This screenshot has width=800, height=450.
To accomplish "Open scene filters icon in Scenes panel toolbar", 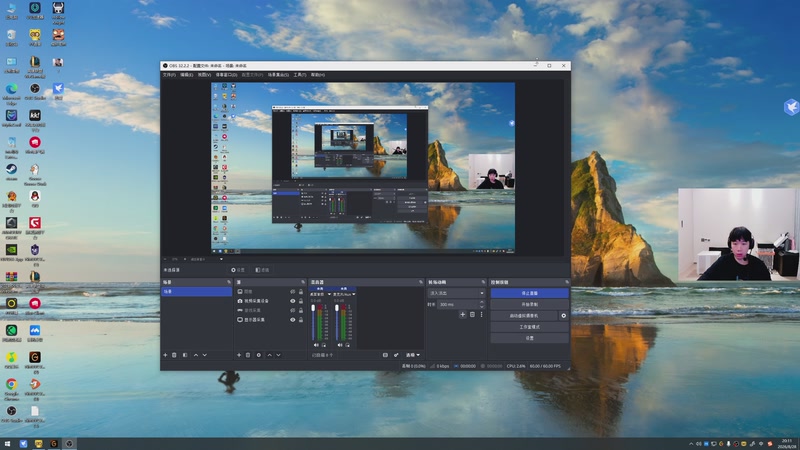I will tap(185, 355).
